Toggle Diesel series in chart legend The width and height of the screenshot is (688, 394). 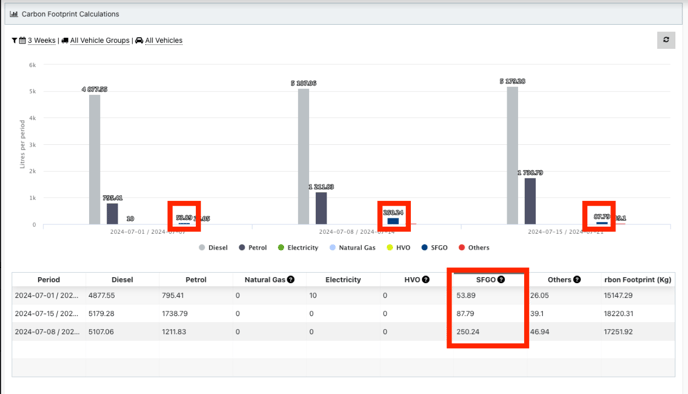(213, 247)
